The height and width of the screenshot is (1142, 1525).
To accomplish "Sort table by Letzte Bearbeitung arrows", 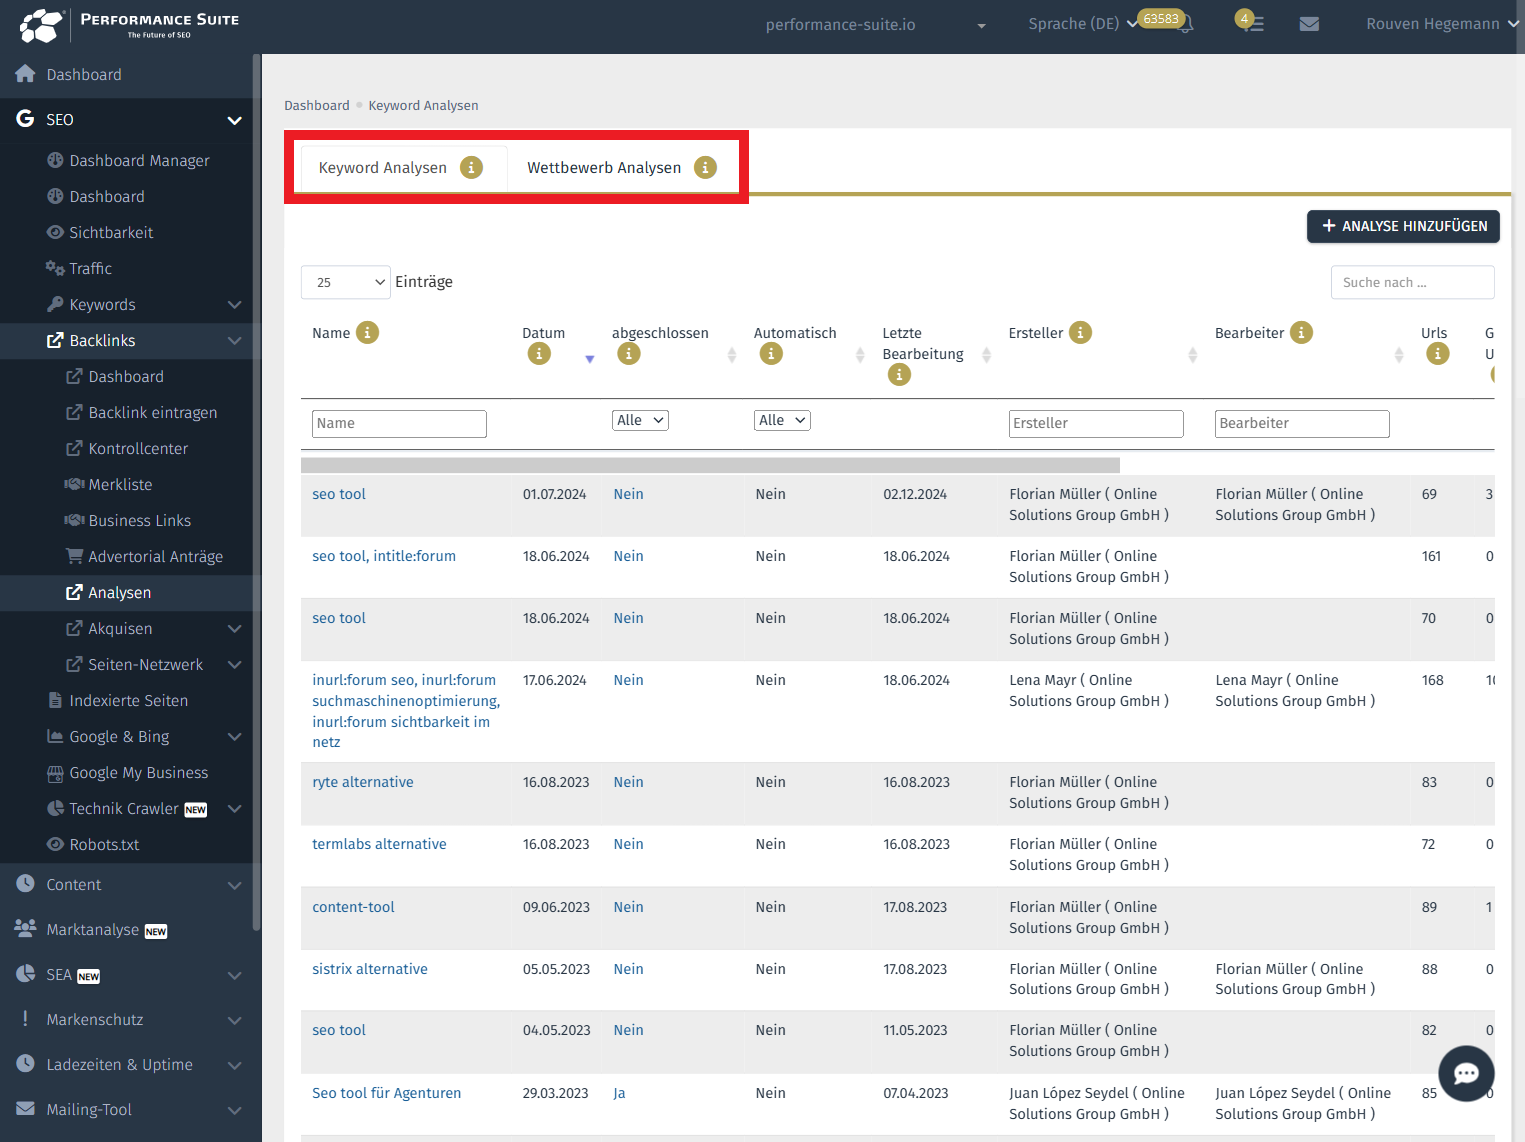I will click(987, 355).
